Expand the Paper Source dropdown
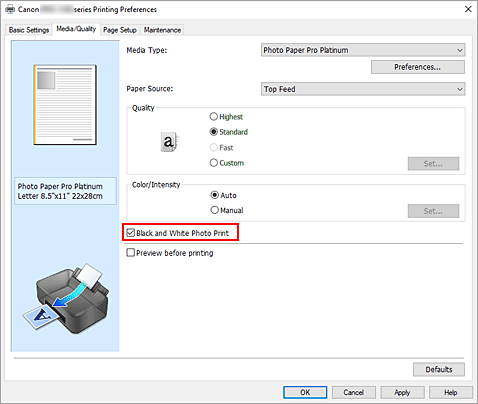 pos(363,89)
